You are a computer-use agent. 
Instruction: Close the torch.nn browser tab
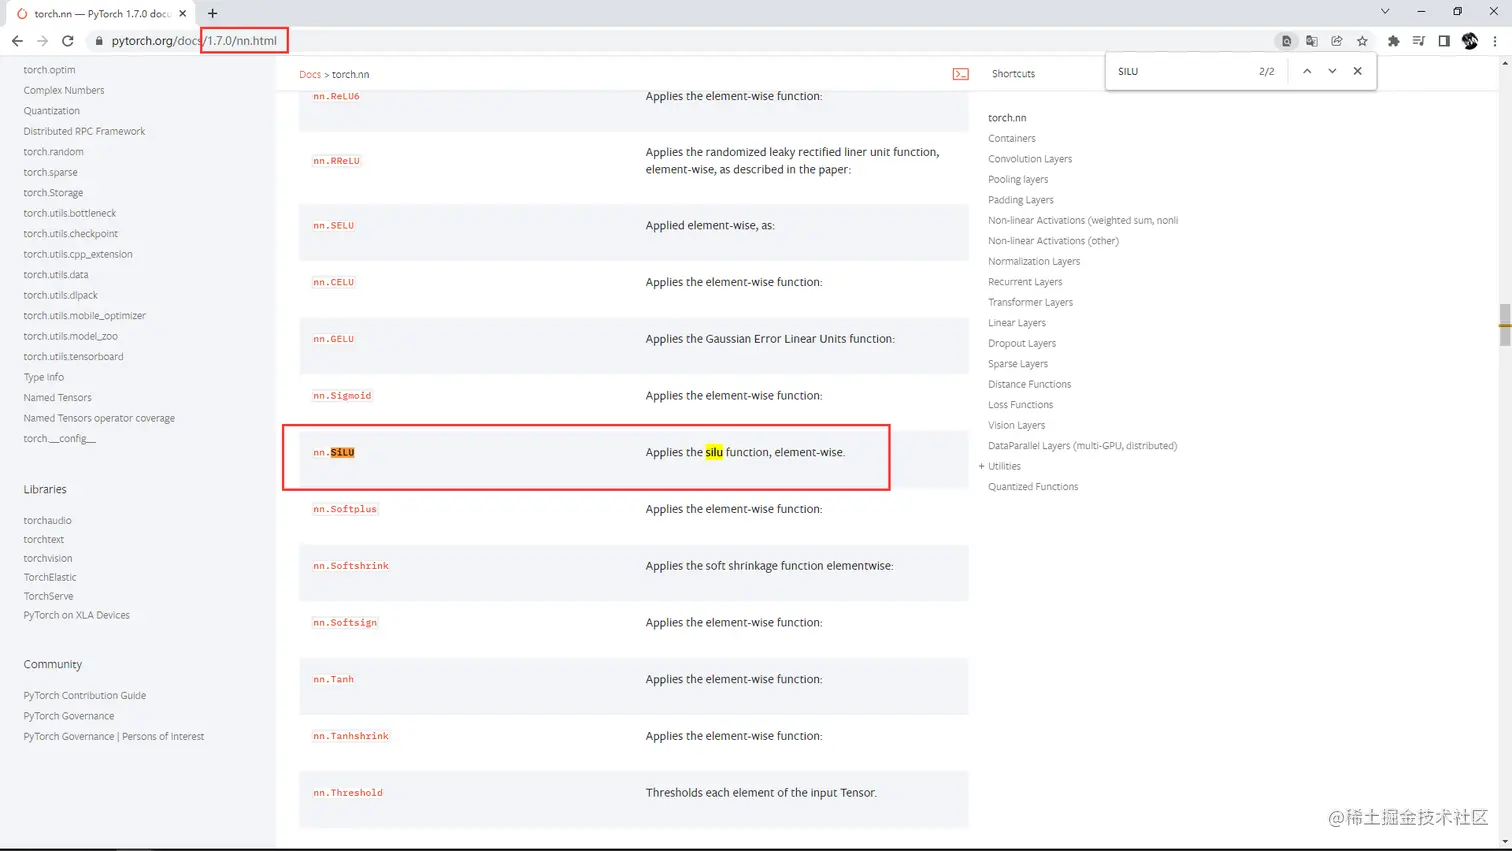(182, 14)
